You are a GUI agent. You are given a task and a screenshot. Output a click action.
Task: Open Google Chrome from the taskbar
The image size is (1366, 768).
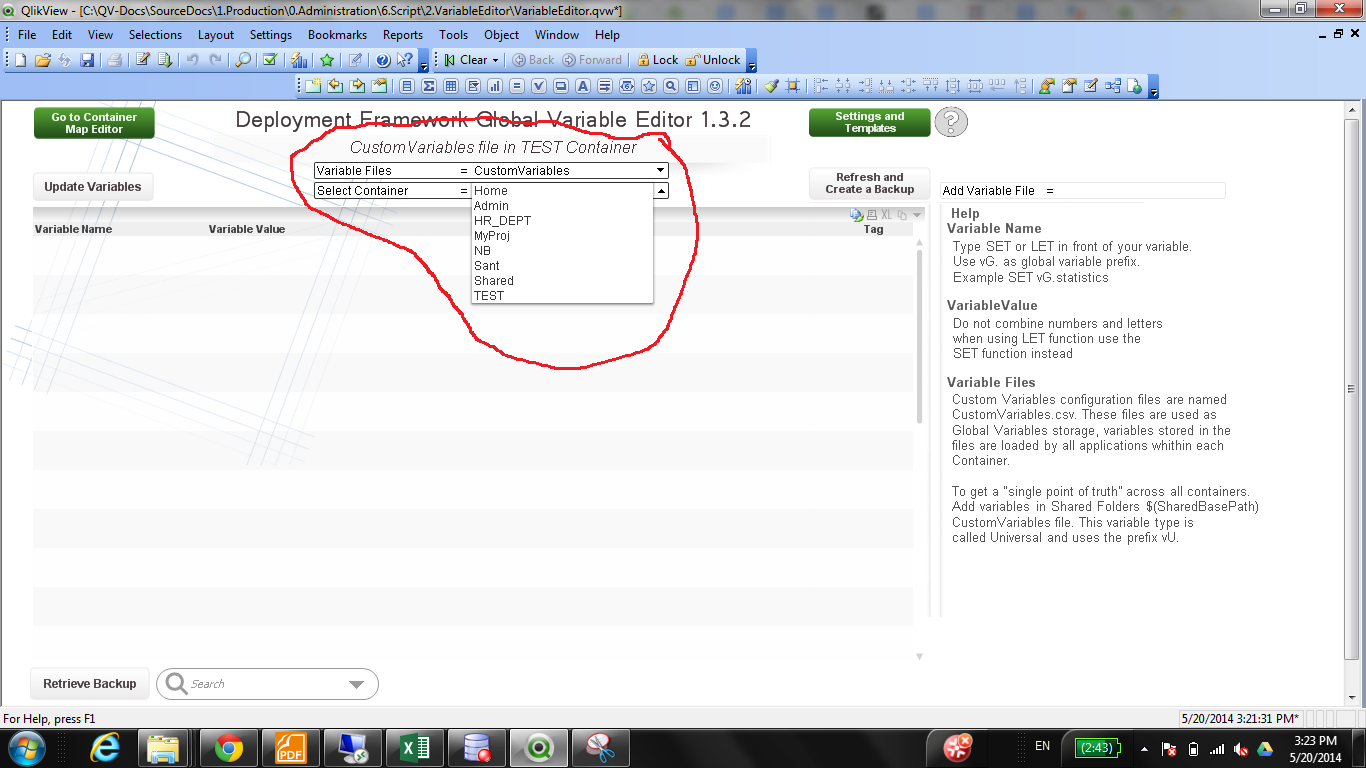[x=229, y=747]
